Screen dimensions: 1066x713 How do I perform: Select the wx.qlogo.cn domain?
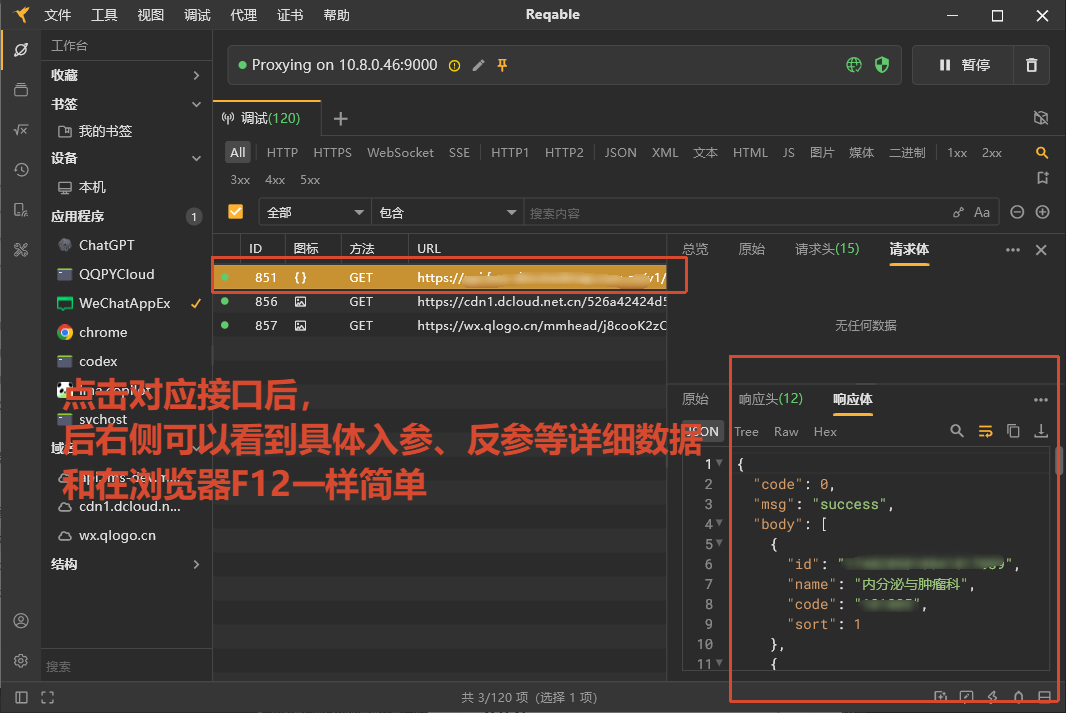[117, 536]
